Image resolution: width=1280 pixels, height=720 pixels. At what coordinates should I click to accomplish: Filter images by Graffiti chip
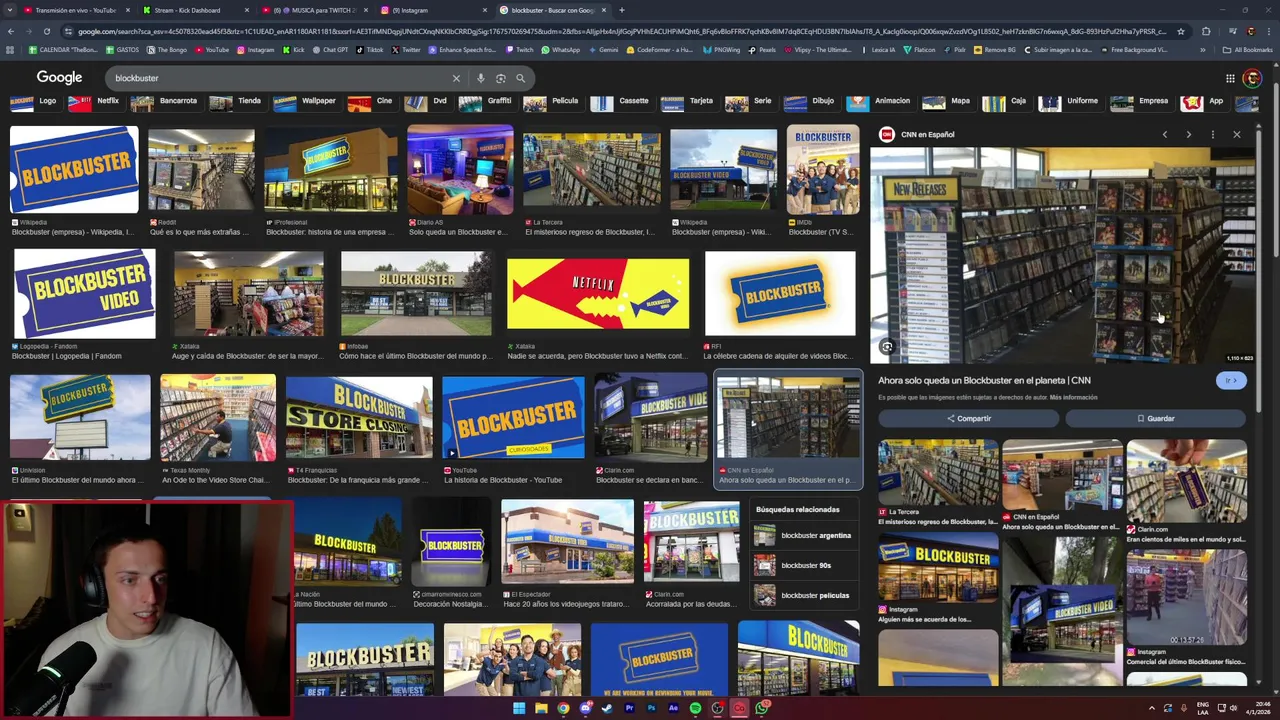point(486,101)
